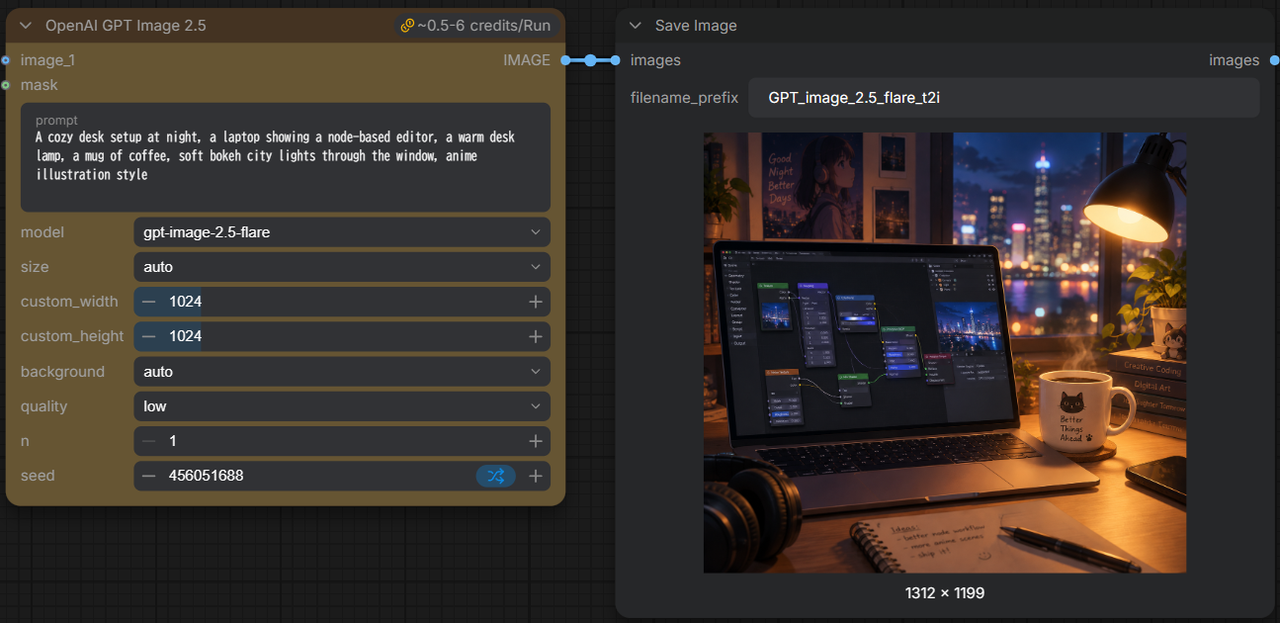Open the generated desk image preview
Screen dimensions: 1280x623
tap(945, 353)
